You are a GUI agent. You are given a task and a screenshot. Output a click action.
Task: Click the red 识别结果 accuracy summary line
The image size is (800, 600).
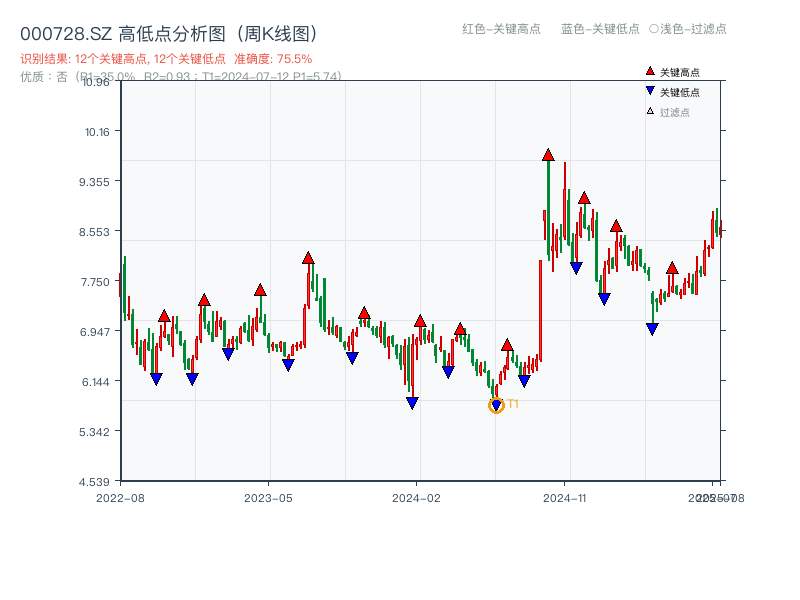[166, 59]
